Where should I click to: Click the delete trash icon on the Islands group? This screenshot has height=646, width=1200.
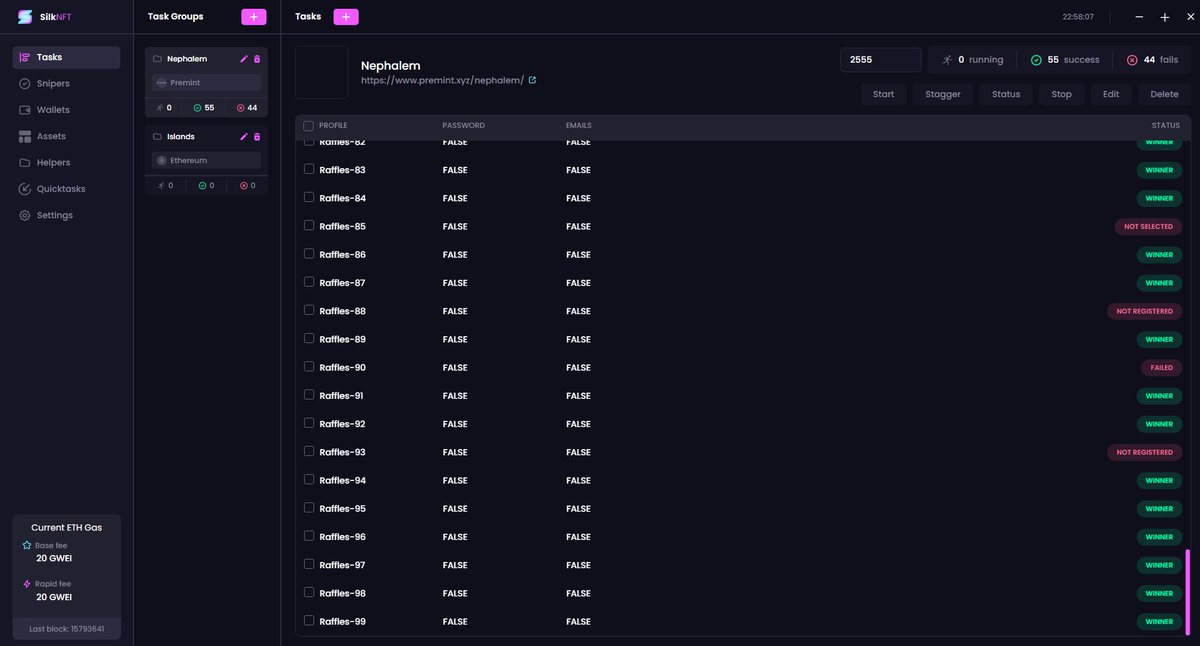point(255,135)
